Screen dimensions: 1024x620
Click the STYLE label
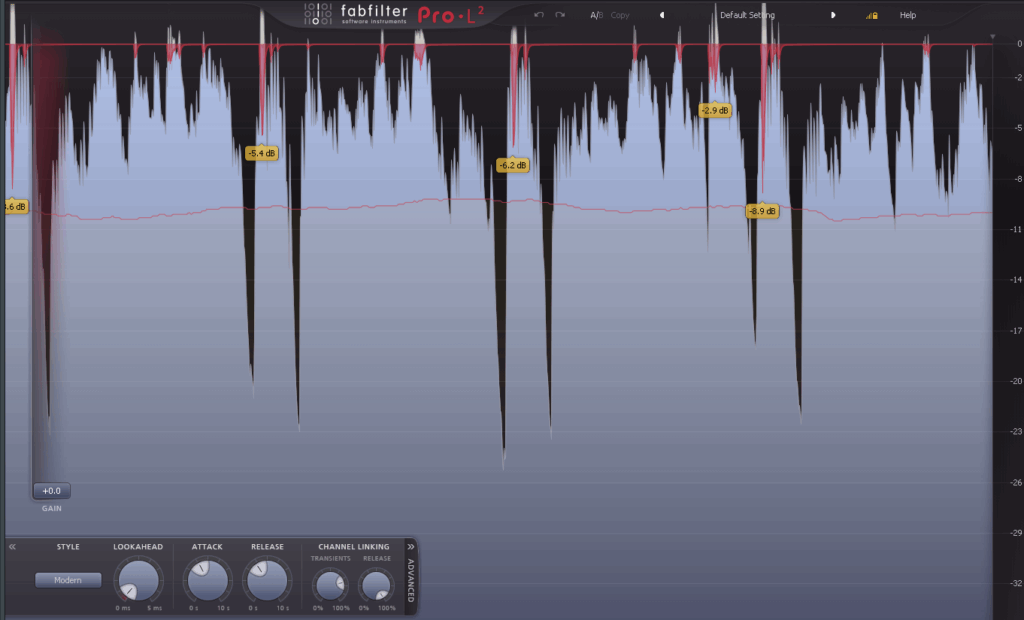coord(68,547)
